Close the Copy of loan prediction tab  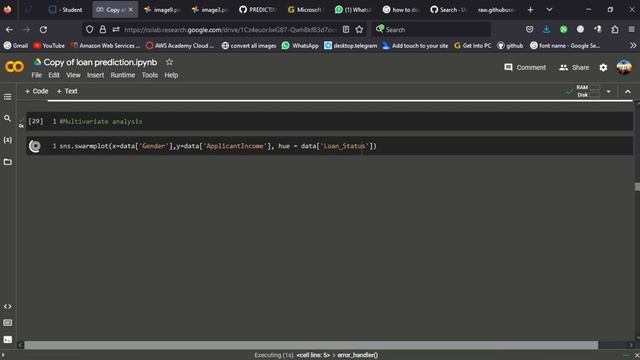click(x=131, y=10)
